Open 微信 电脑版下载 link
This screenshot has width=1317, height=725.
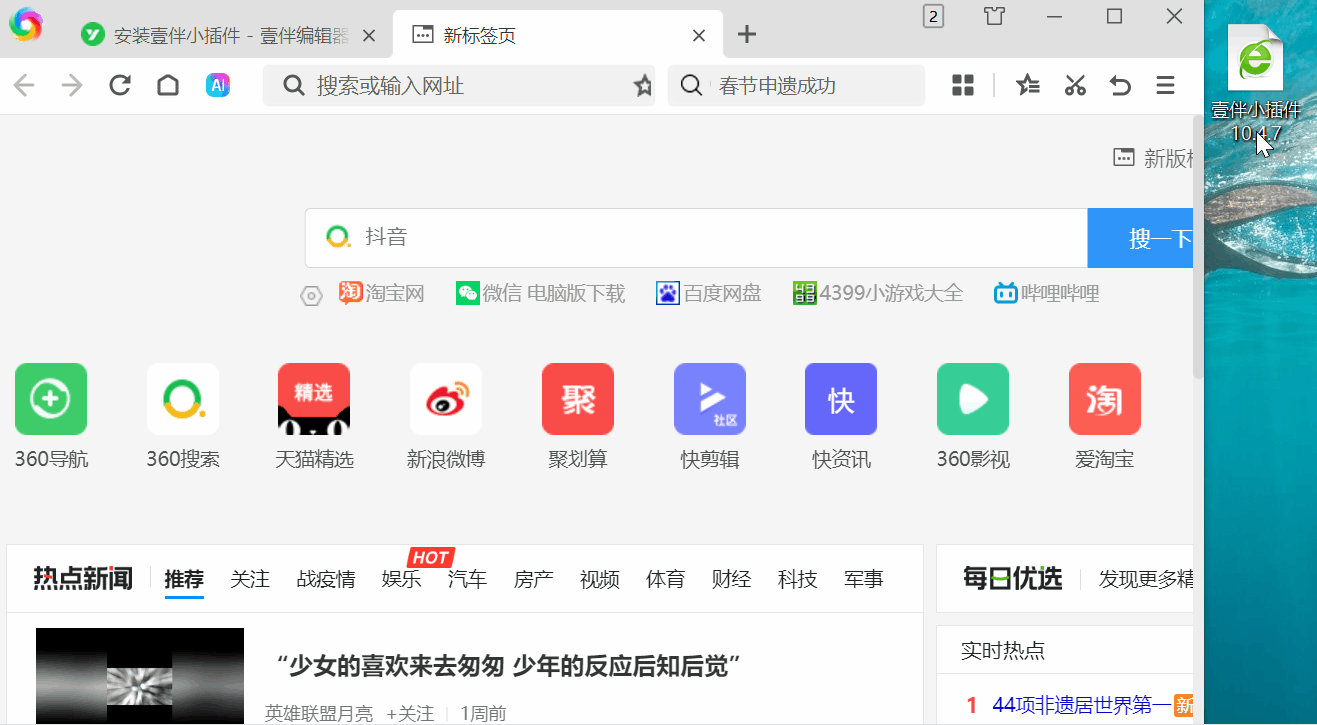tap(540, 293)
